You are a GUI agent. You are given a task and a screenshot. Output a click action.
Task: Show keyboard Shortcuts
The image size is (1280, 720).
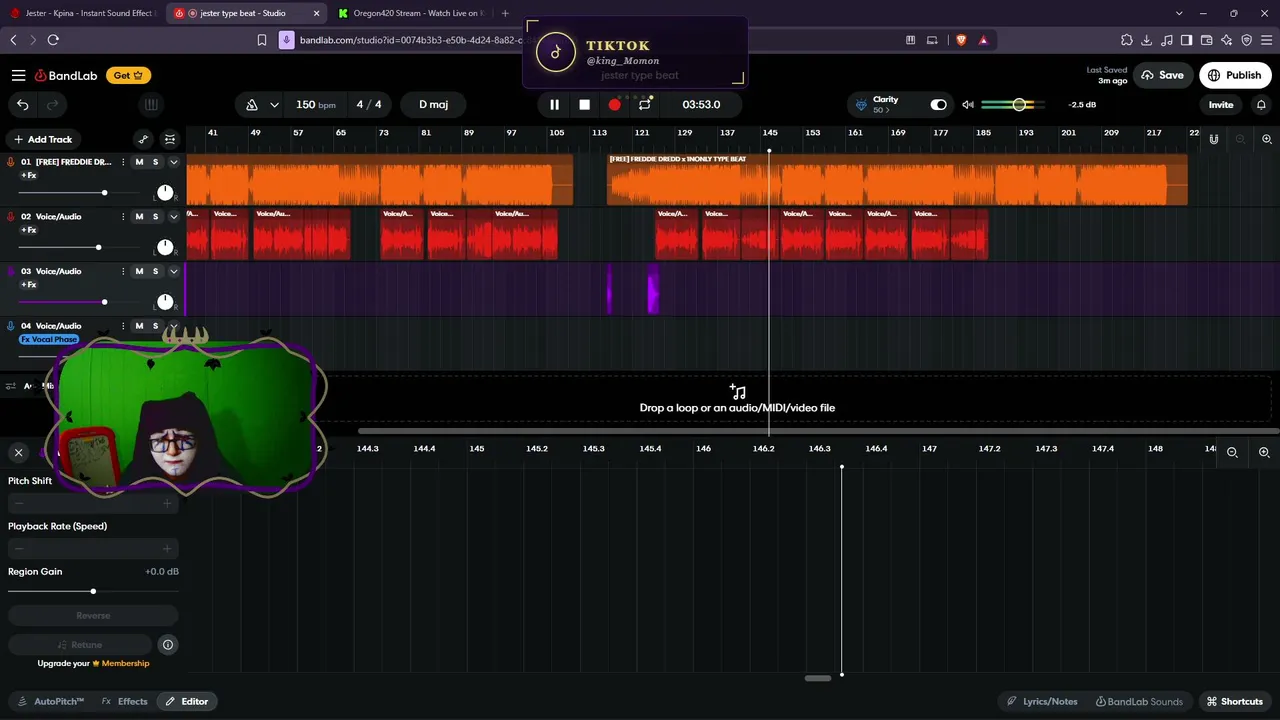pyautogui.click(x=1235, y=702)
